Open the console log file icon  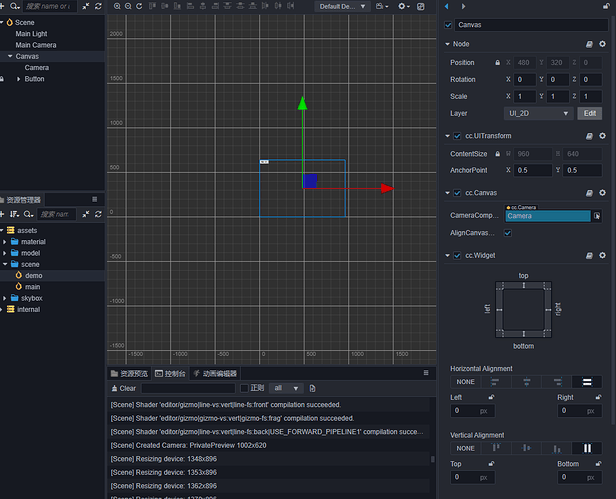(312, 388)
